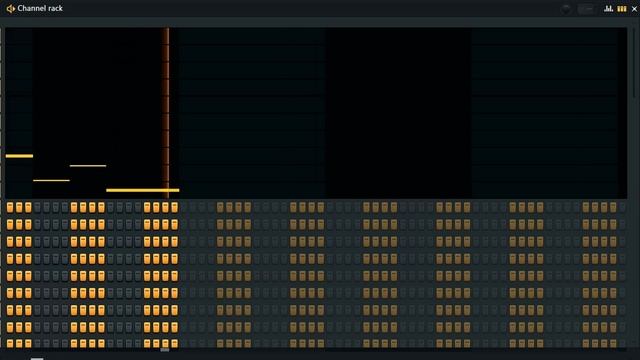Image resolution: width=640 pixels, height=360 pixels.
Task: Select the thin third note in the piano roll
Action: click(x=88, y=166)
